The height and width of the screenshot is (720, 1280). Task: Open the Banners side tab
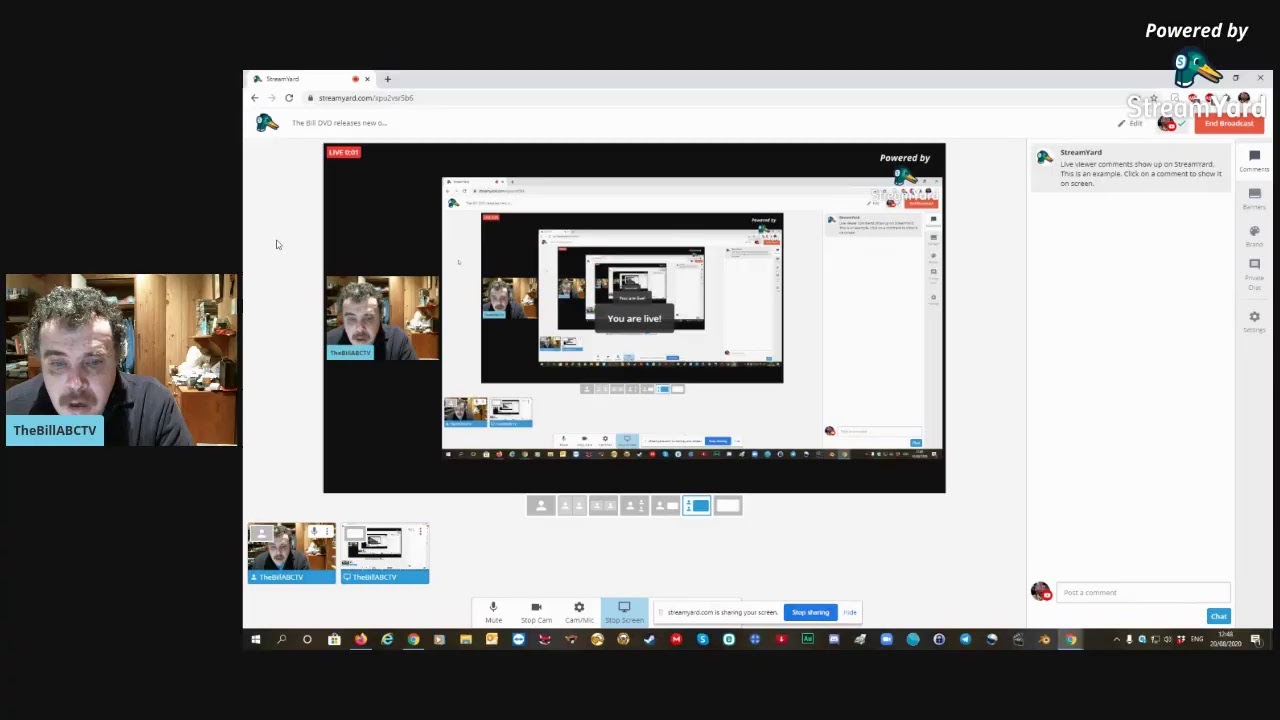coord(1254,198)
